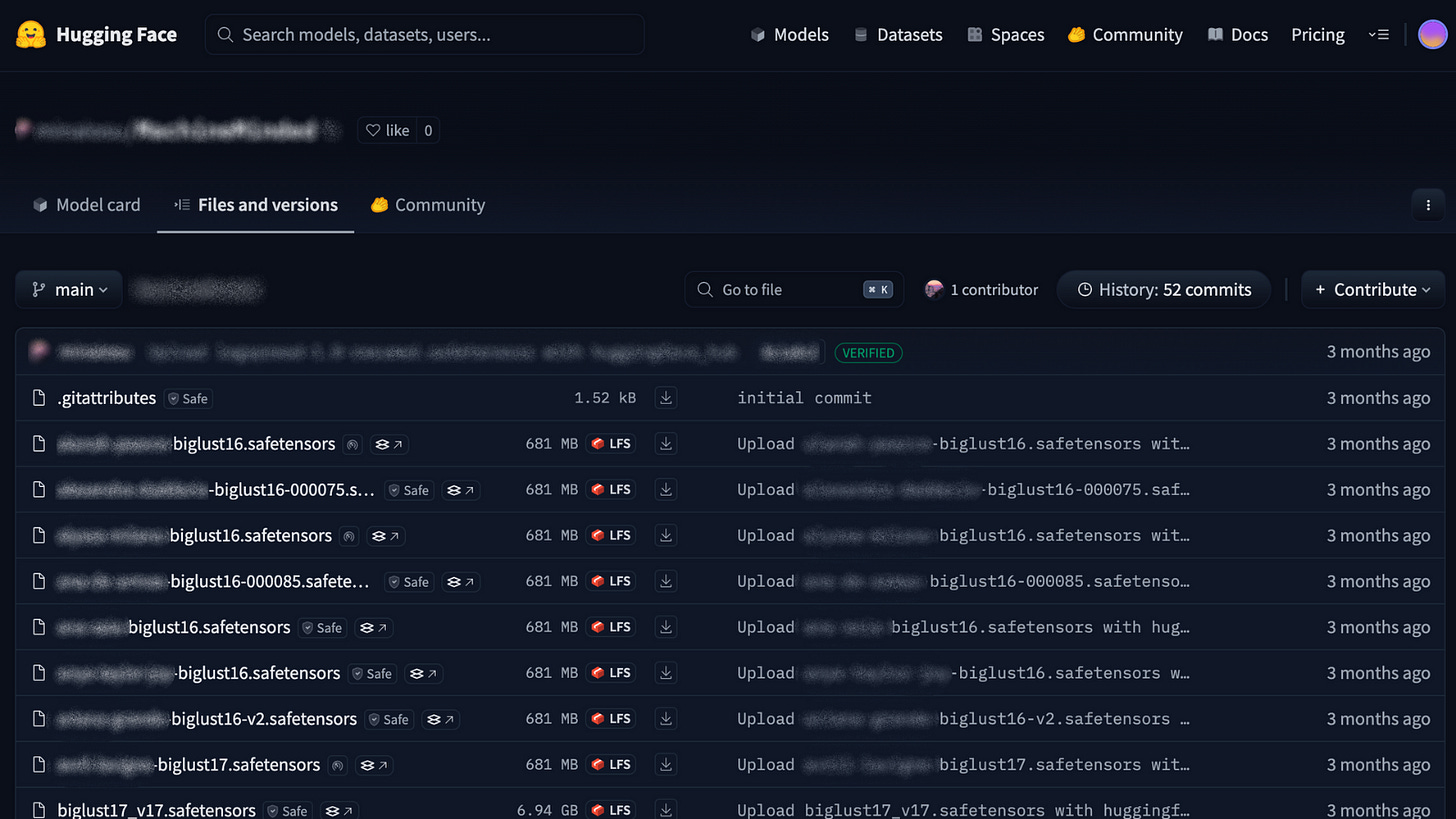Open the biglust16-000085 safetensors file

[213, 582]
